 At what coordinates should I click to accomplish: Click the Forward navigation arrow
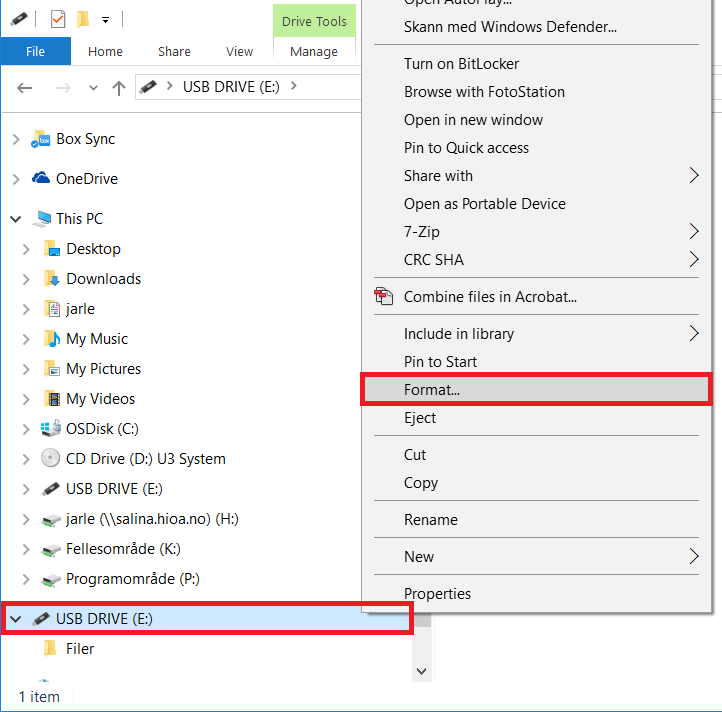[x=63, y=88]
